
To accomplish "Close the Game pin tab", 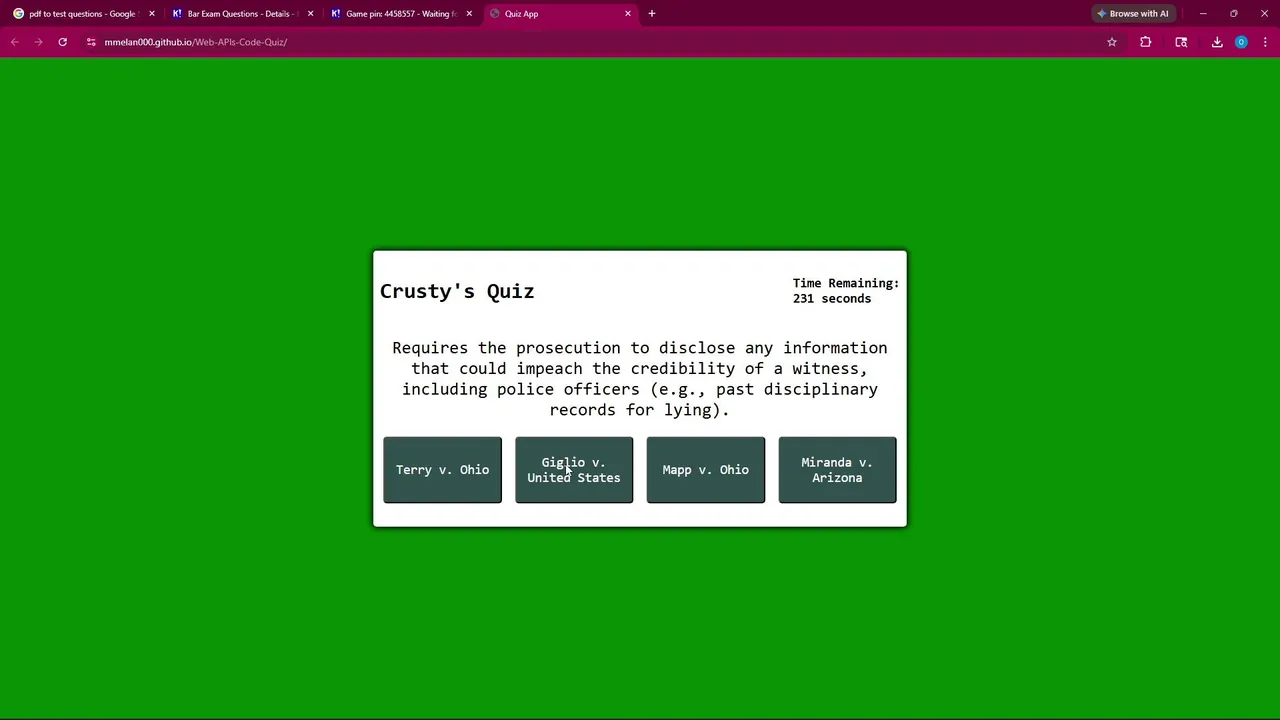I will click(469, 14).
